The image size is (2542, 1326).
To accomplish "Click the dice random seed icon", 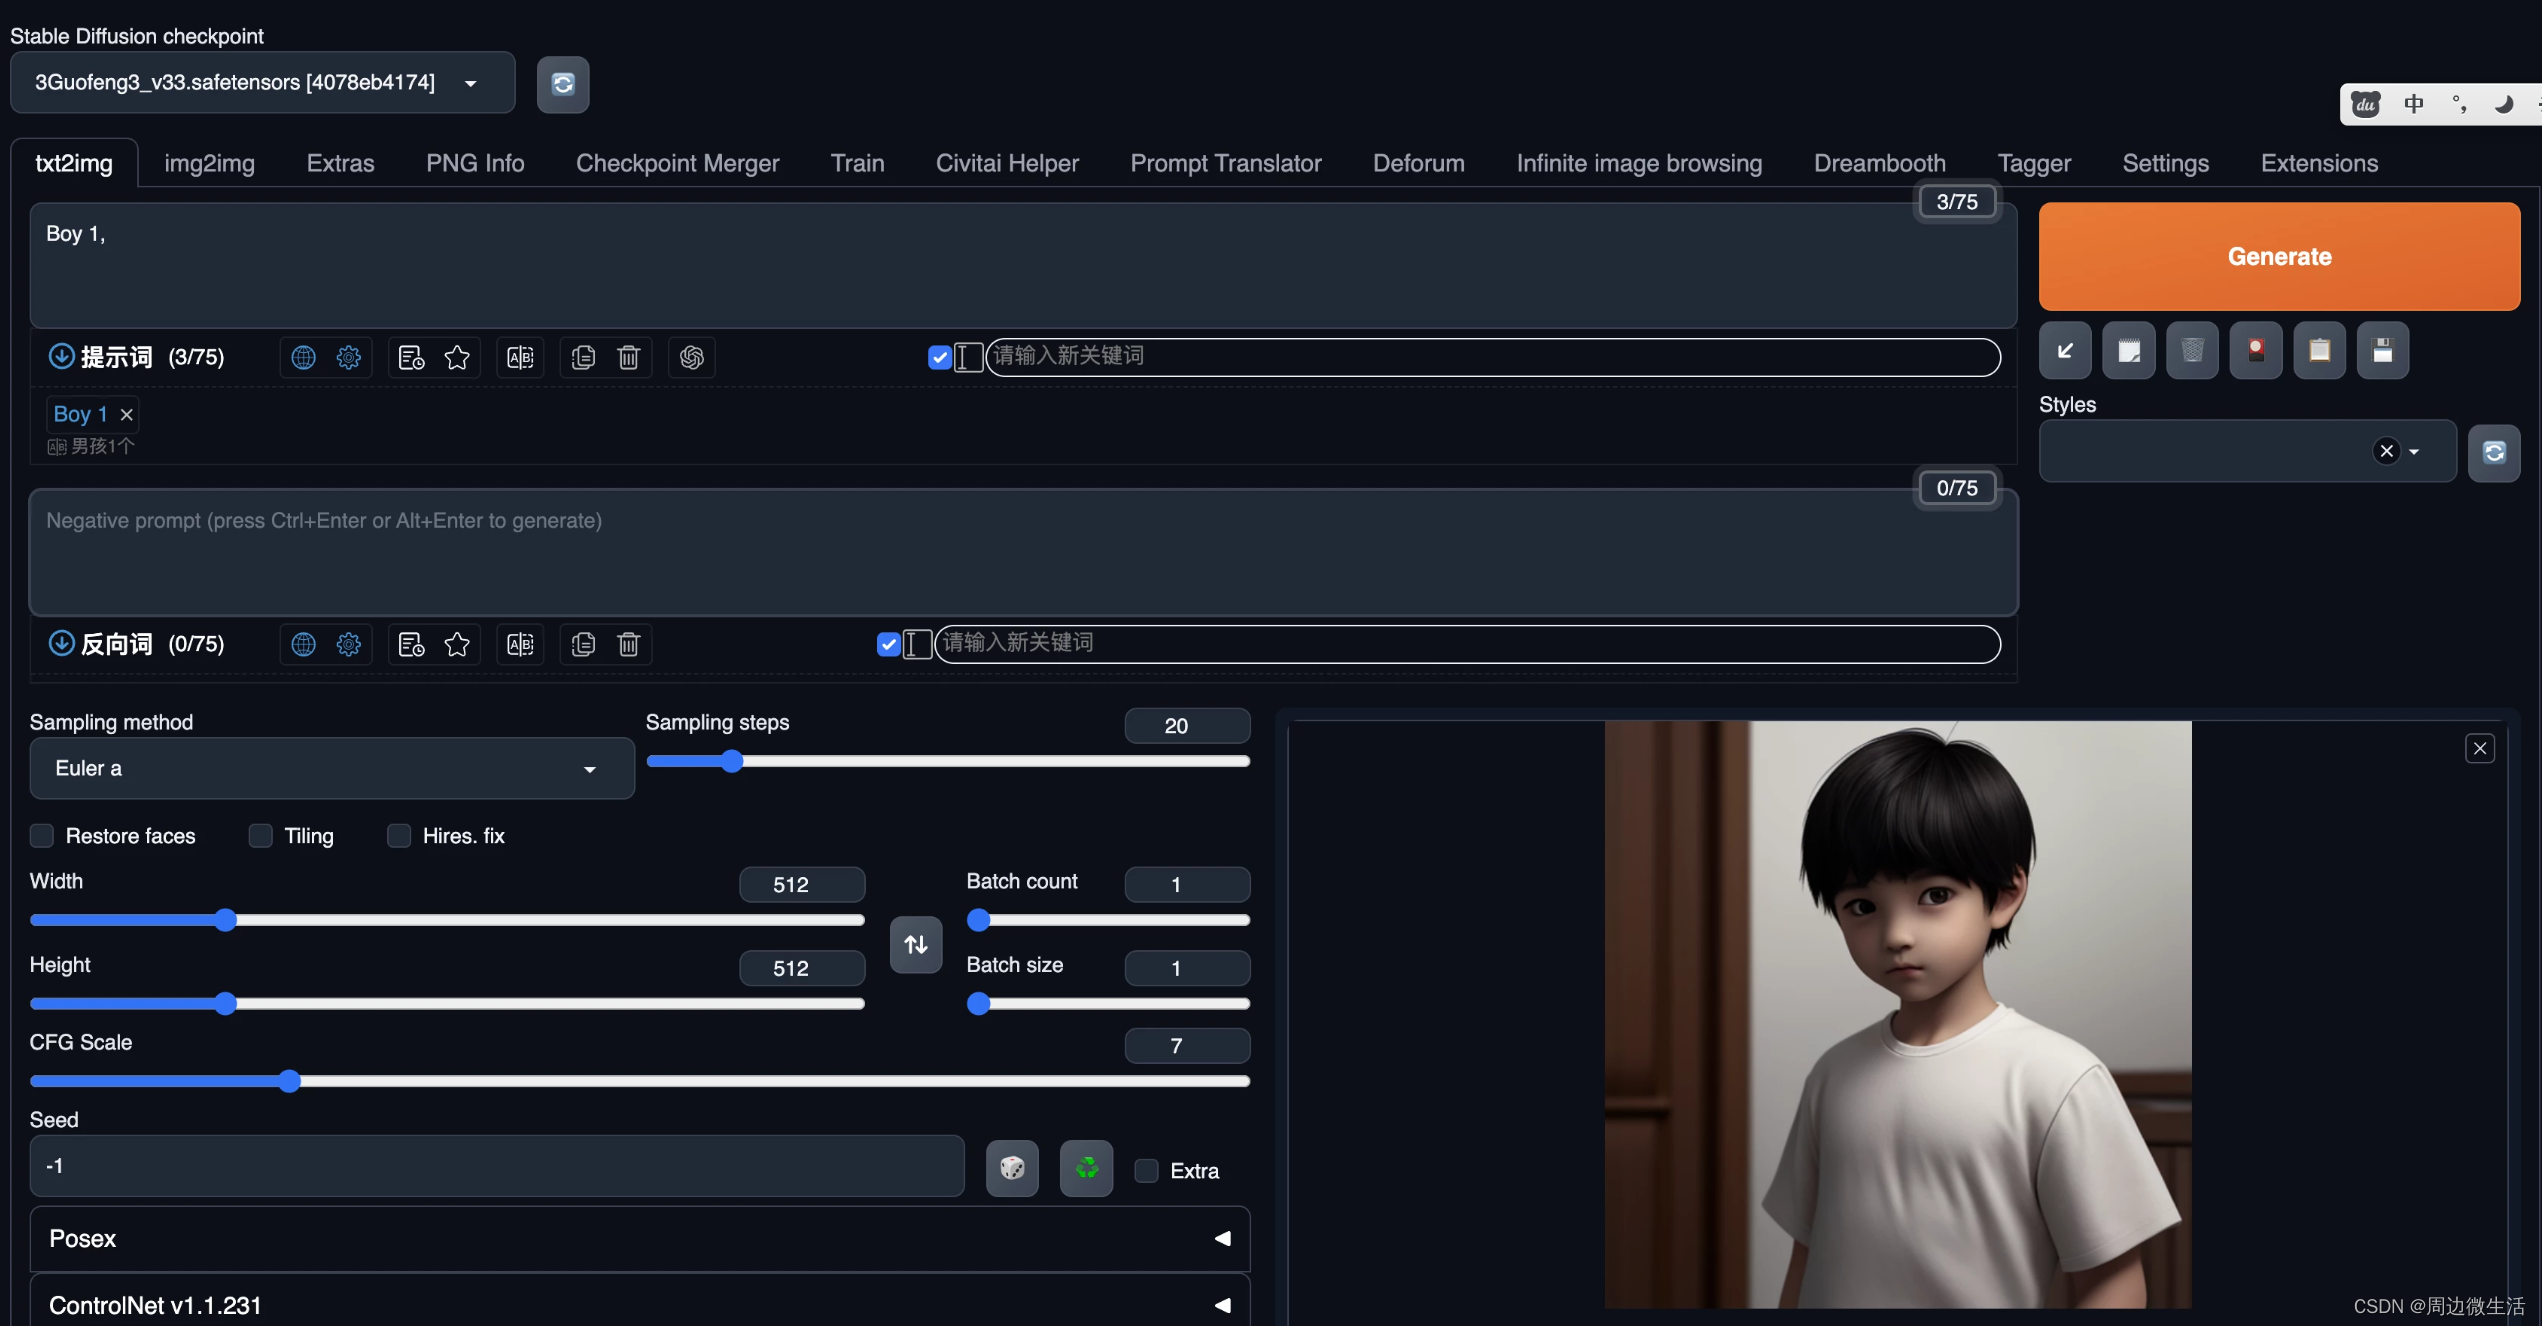I will coord(1012,1167).
